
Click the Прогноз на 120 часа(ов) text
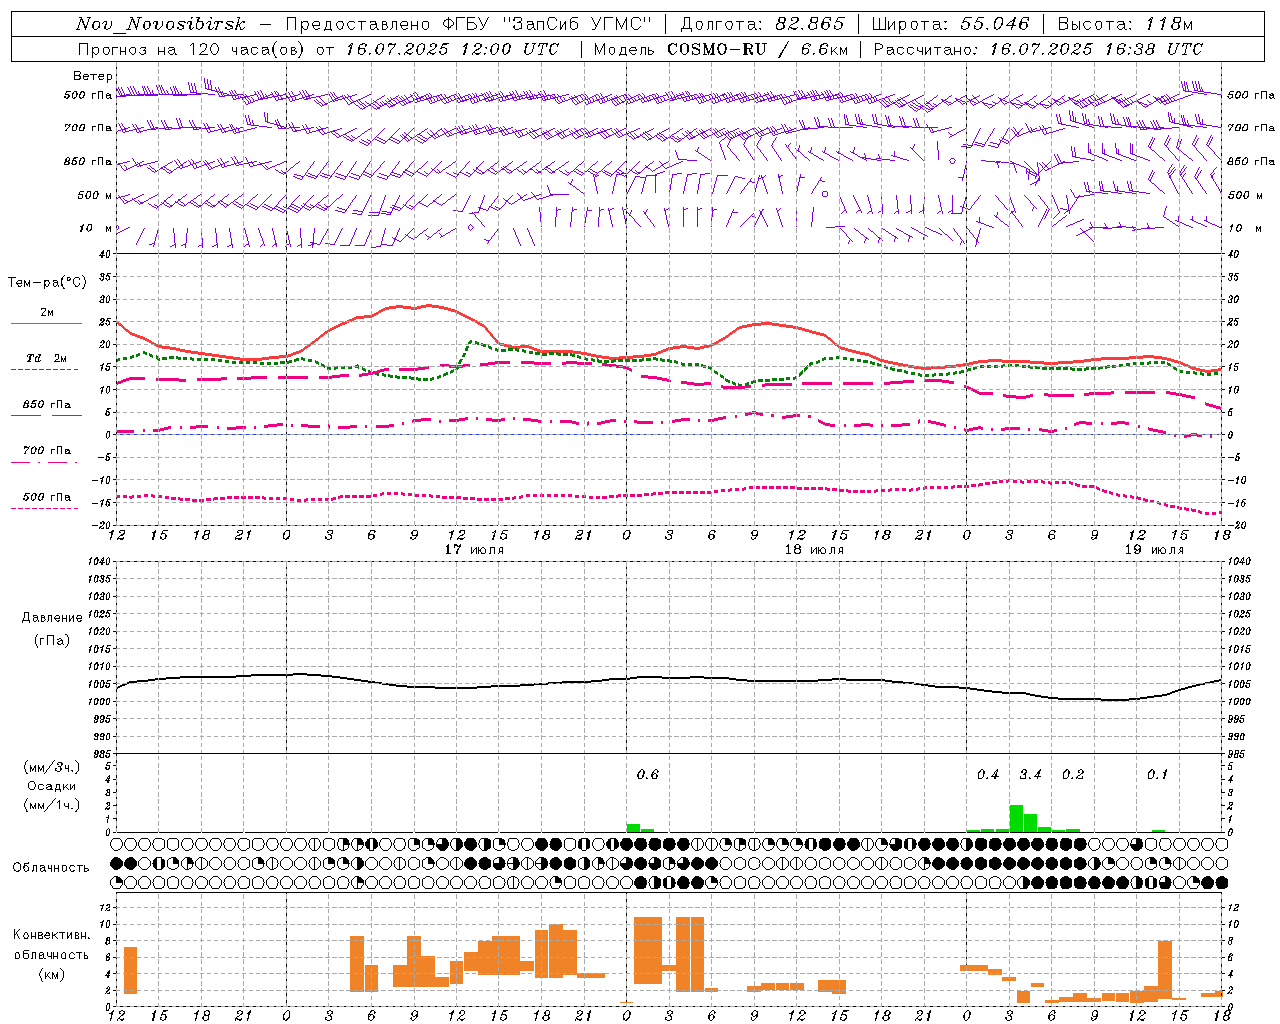click(193, 49)
